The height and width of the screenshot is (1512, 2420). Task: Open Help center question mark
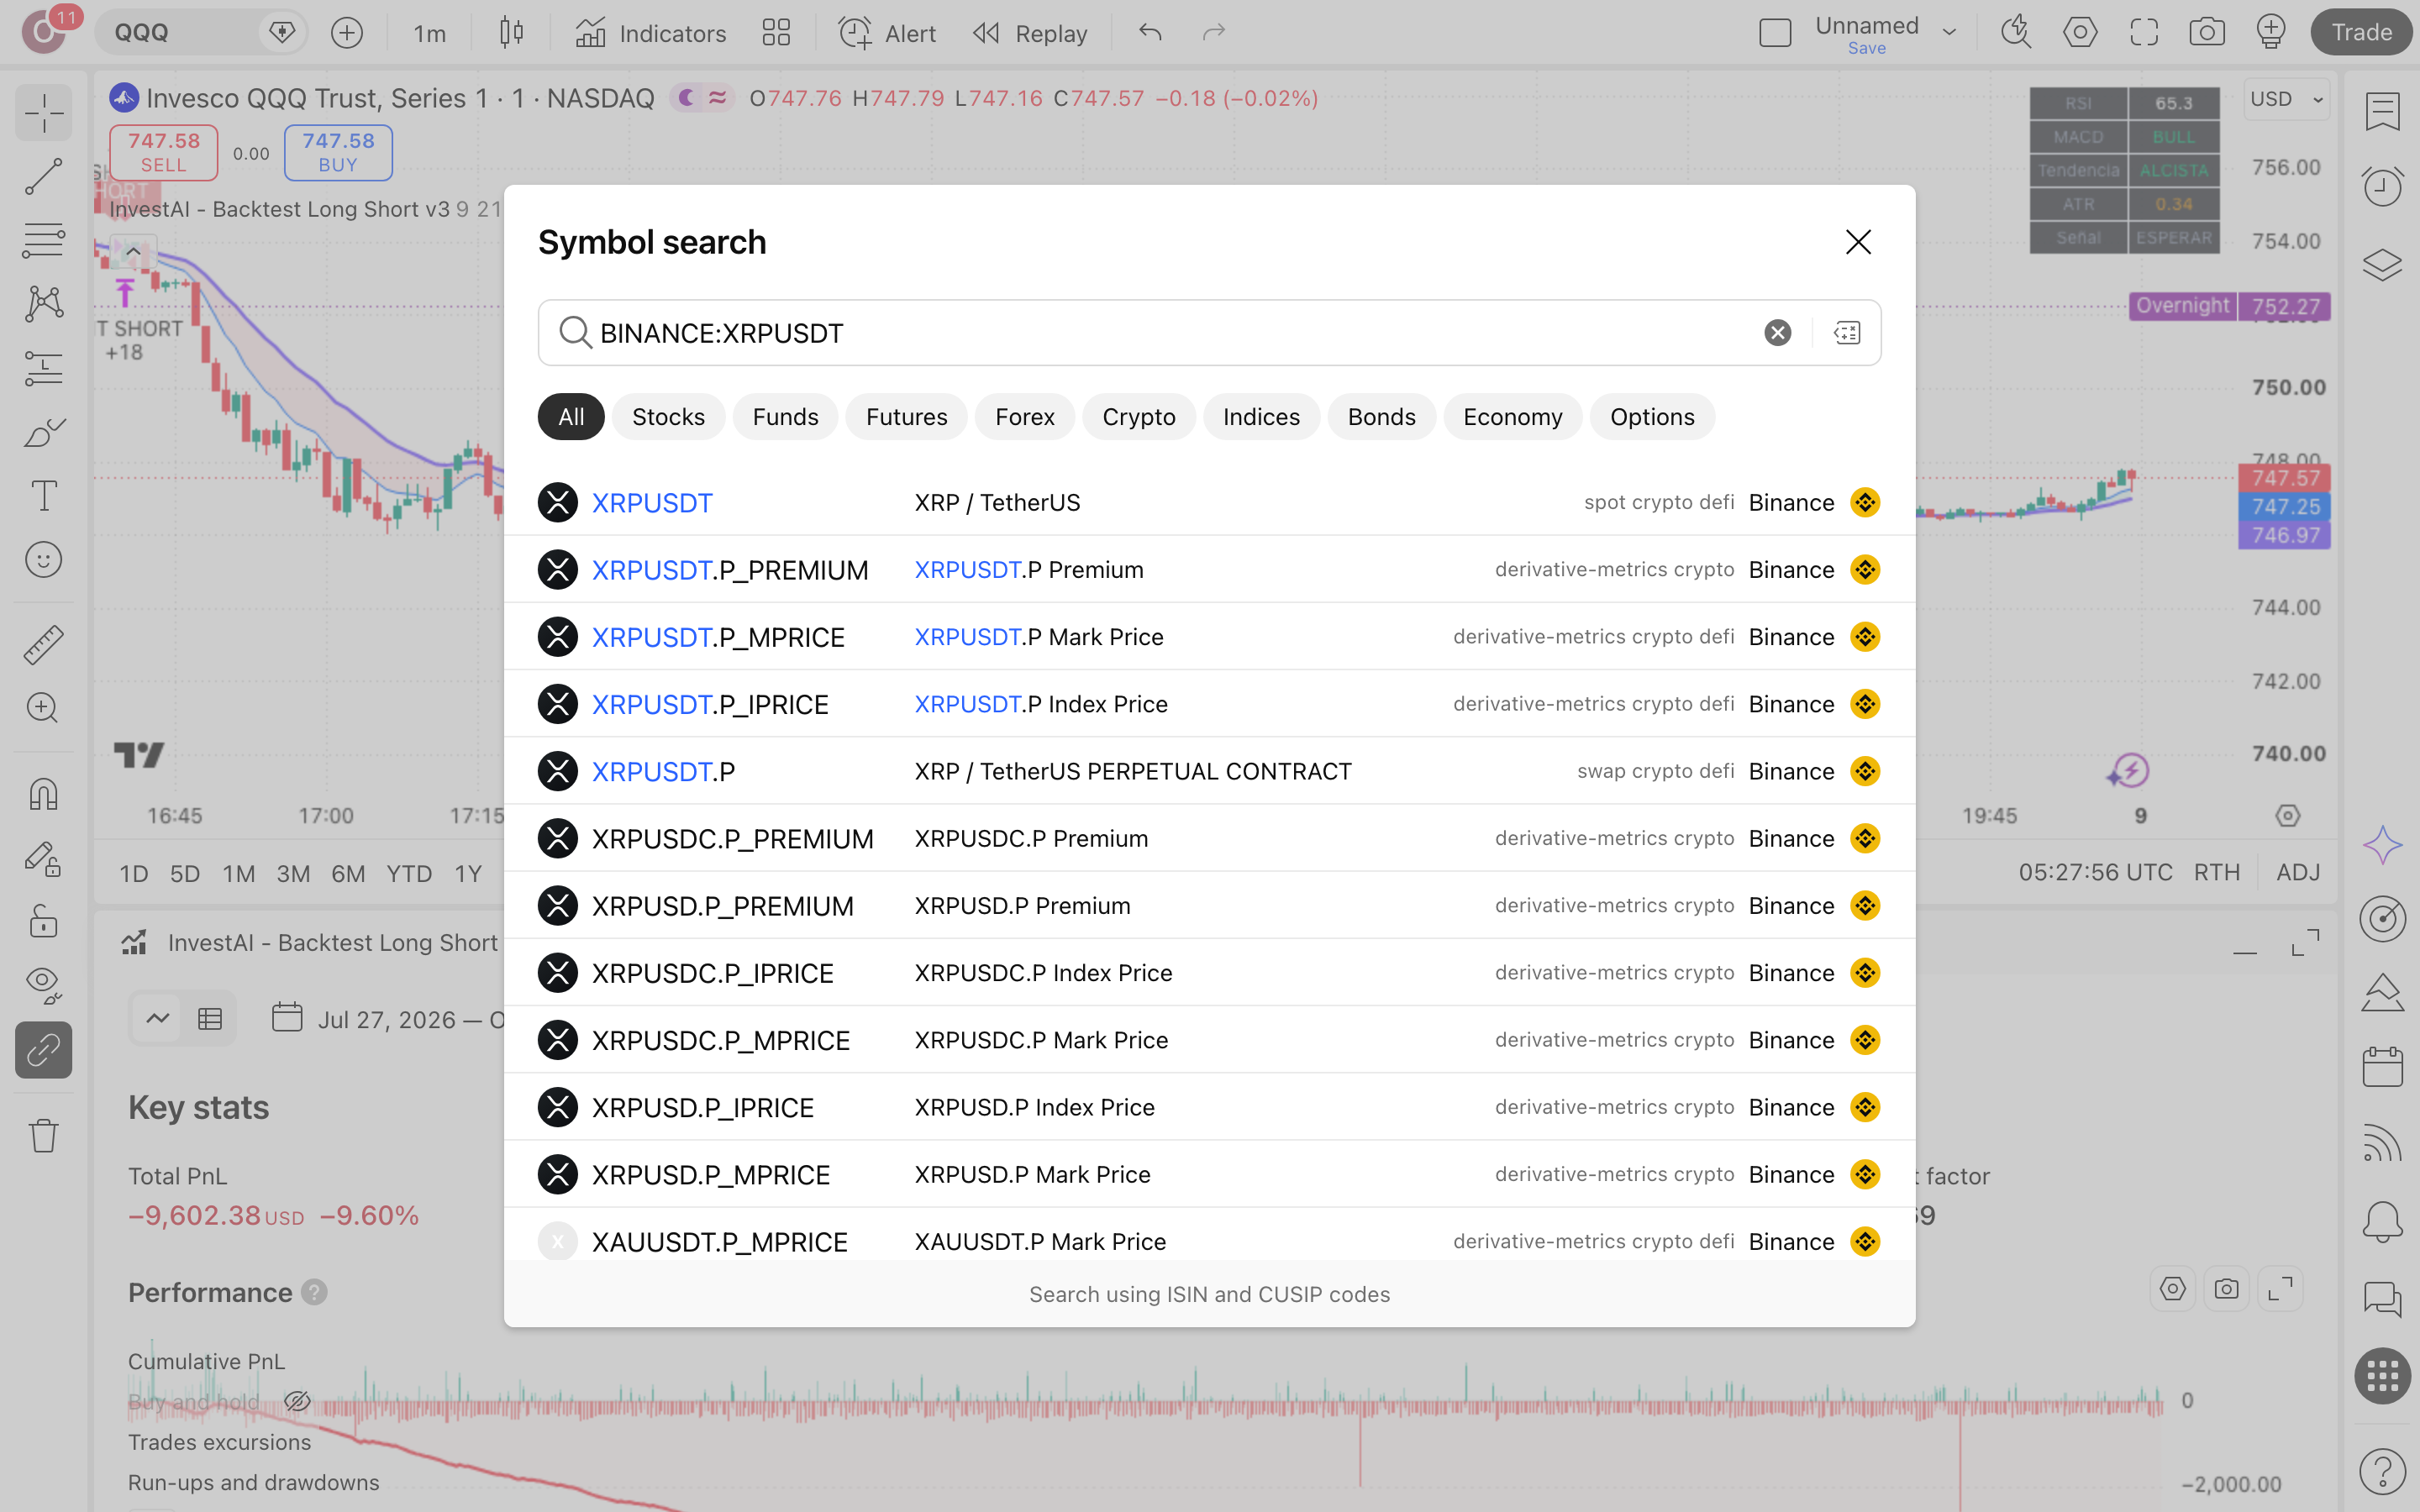click(x=2382, y=1471)
